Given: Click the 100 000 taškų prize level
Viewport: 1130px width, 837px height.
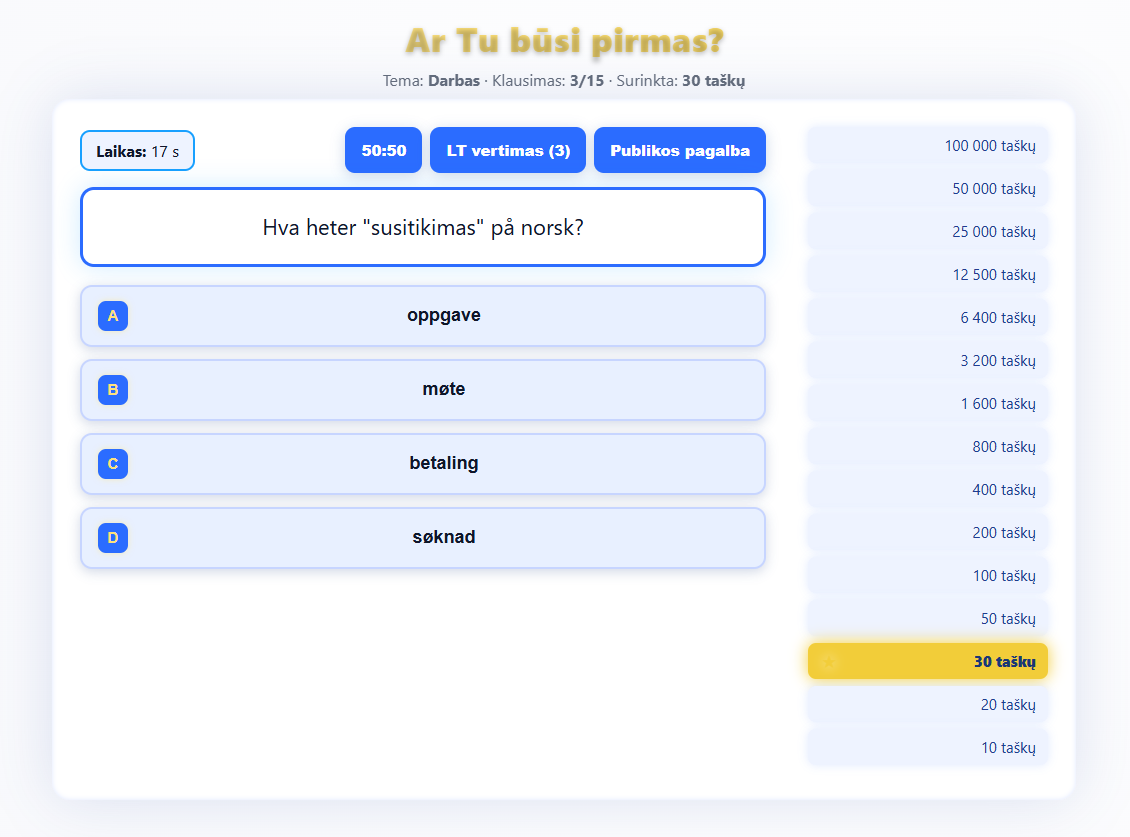Looking at the screenshot, I should click(928, 146).
